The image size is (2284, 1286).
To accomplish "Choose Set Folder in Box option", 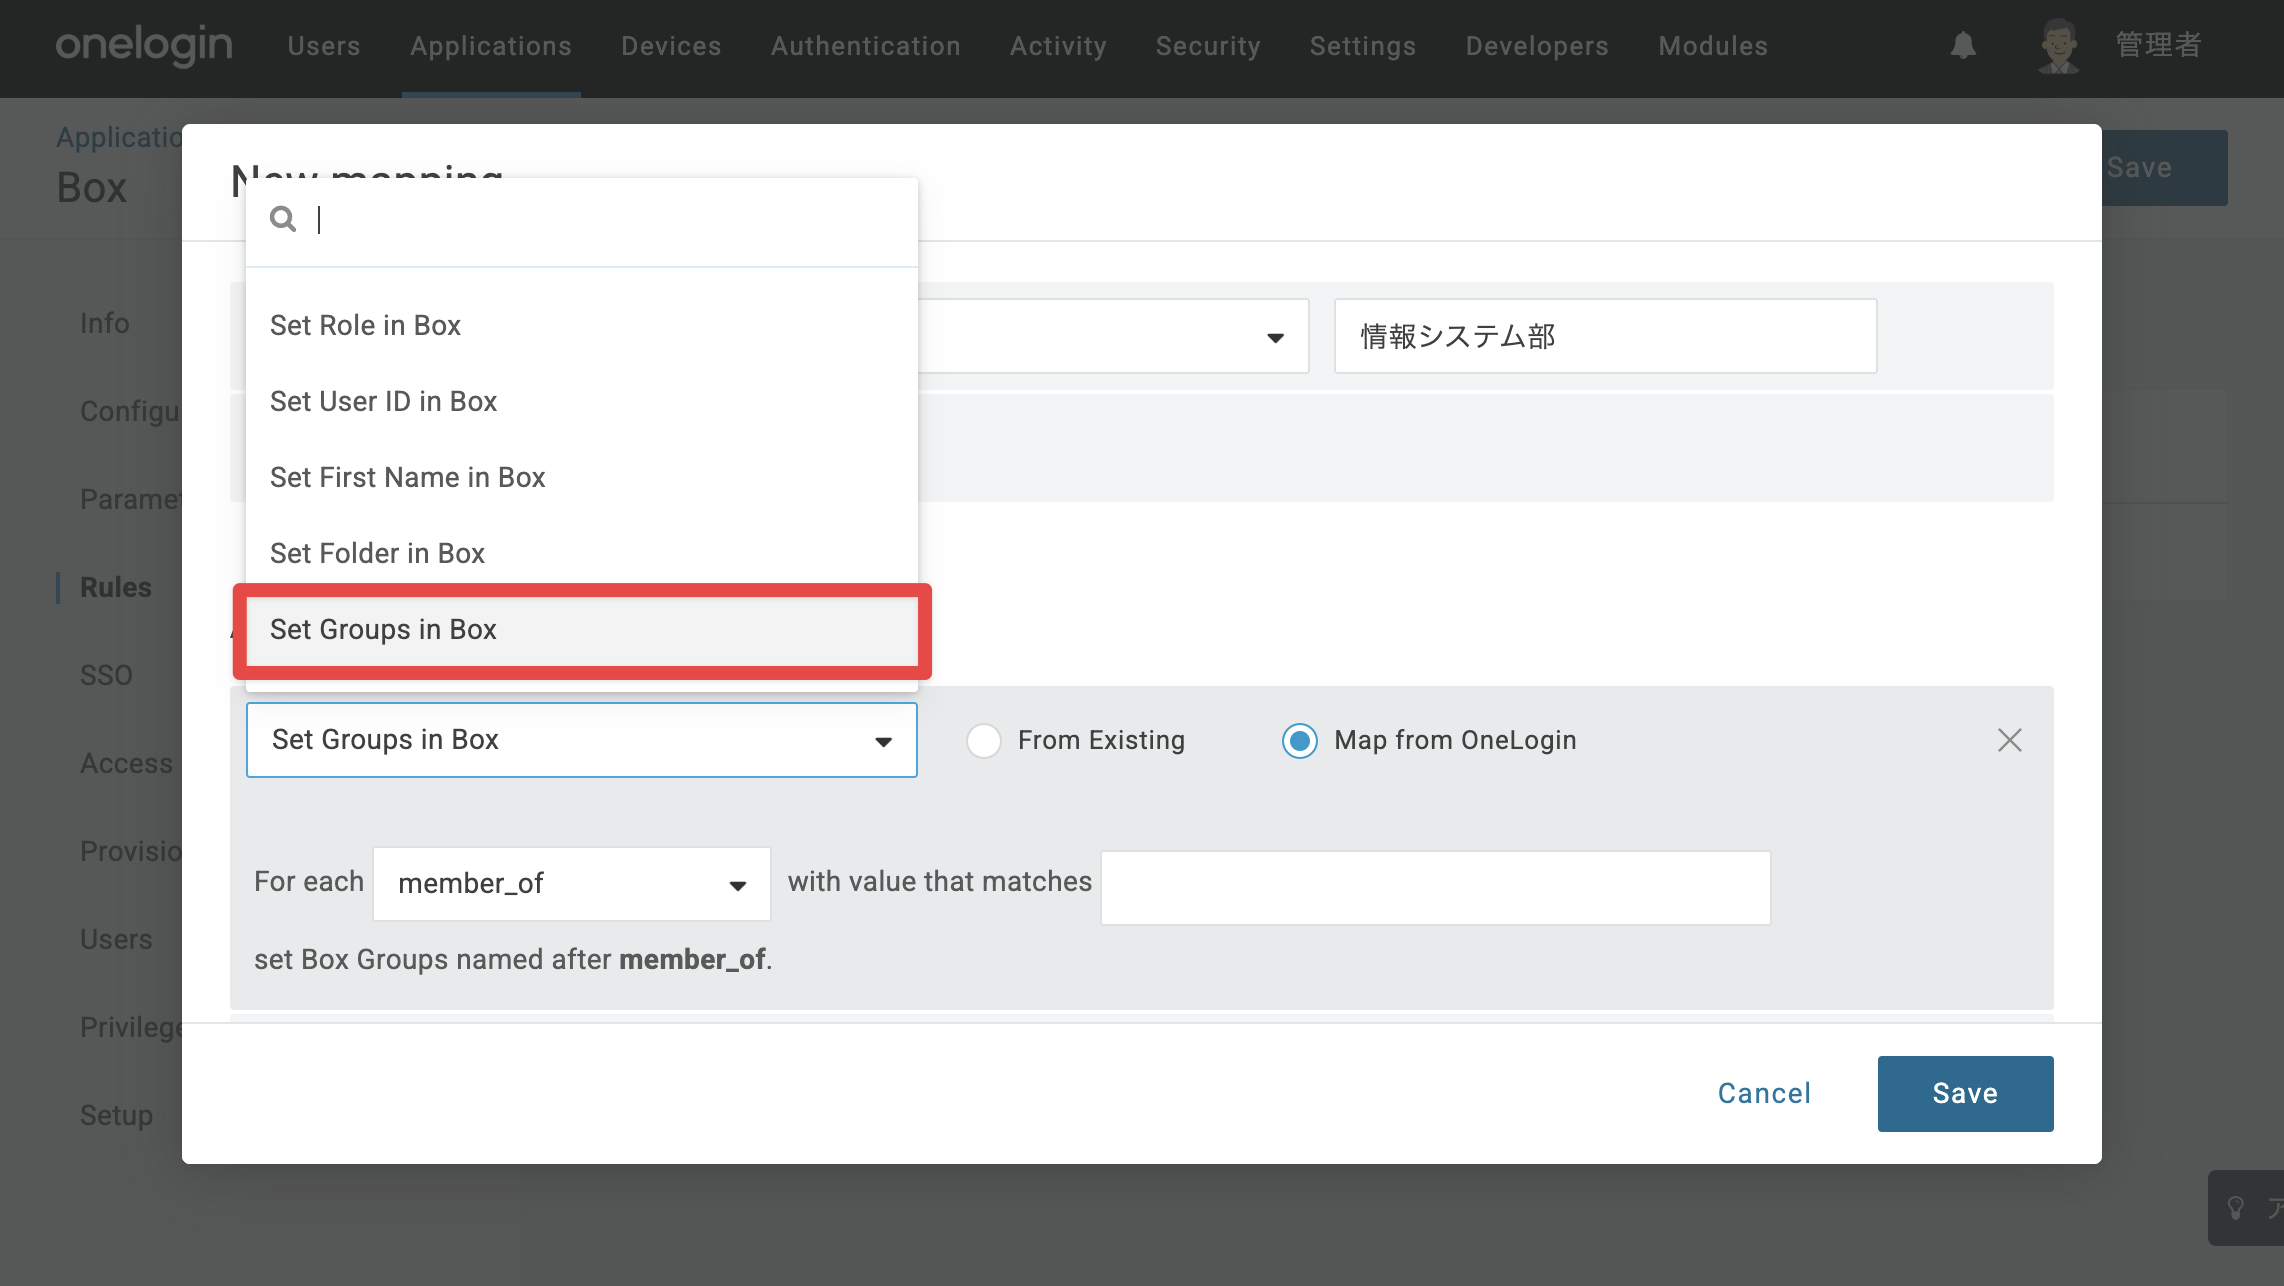I will point(582,553).
